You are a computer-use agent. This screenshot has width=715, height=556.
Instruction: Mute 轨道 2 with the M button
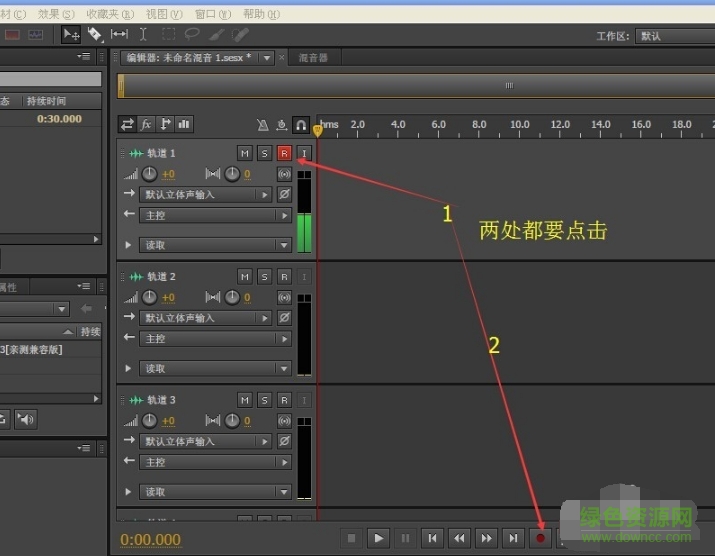245,276
